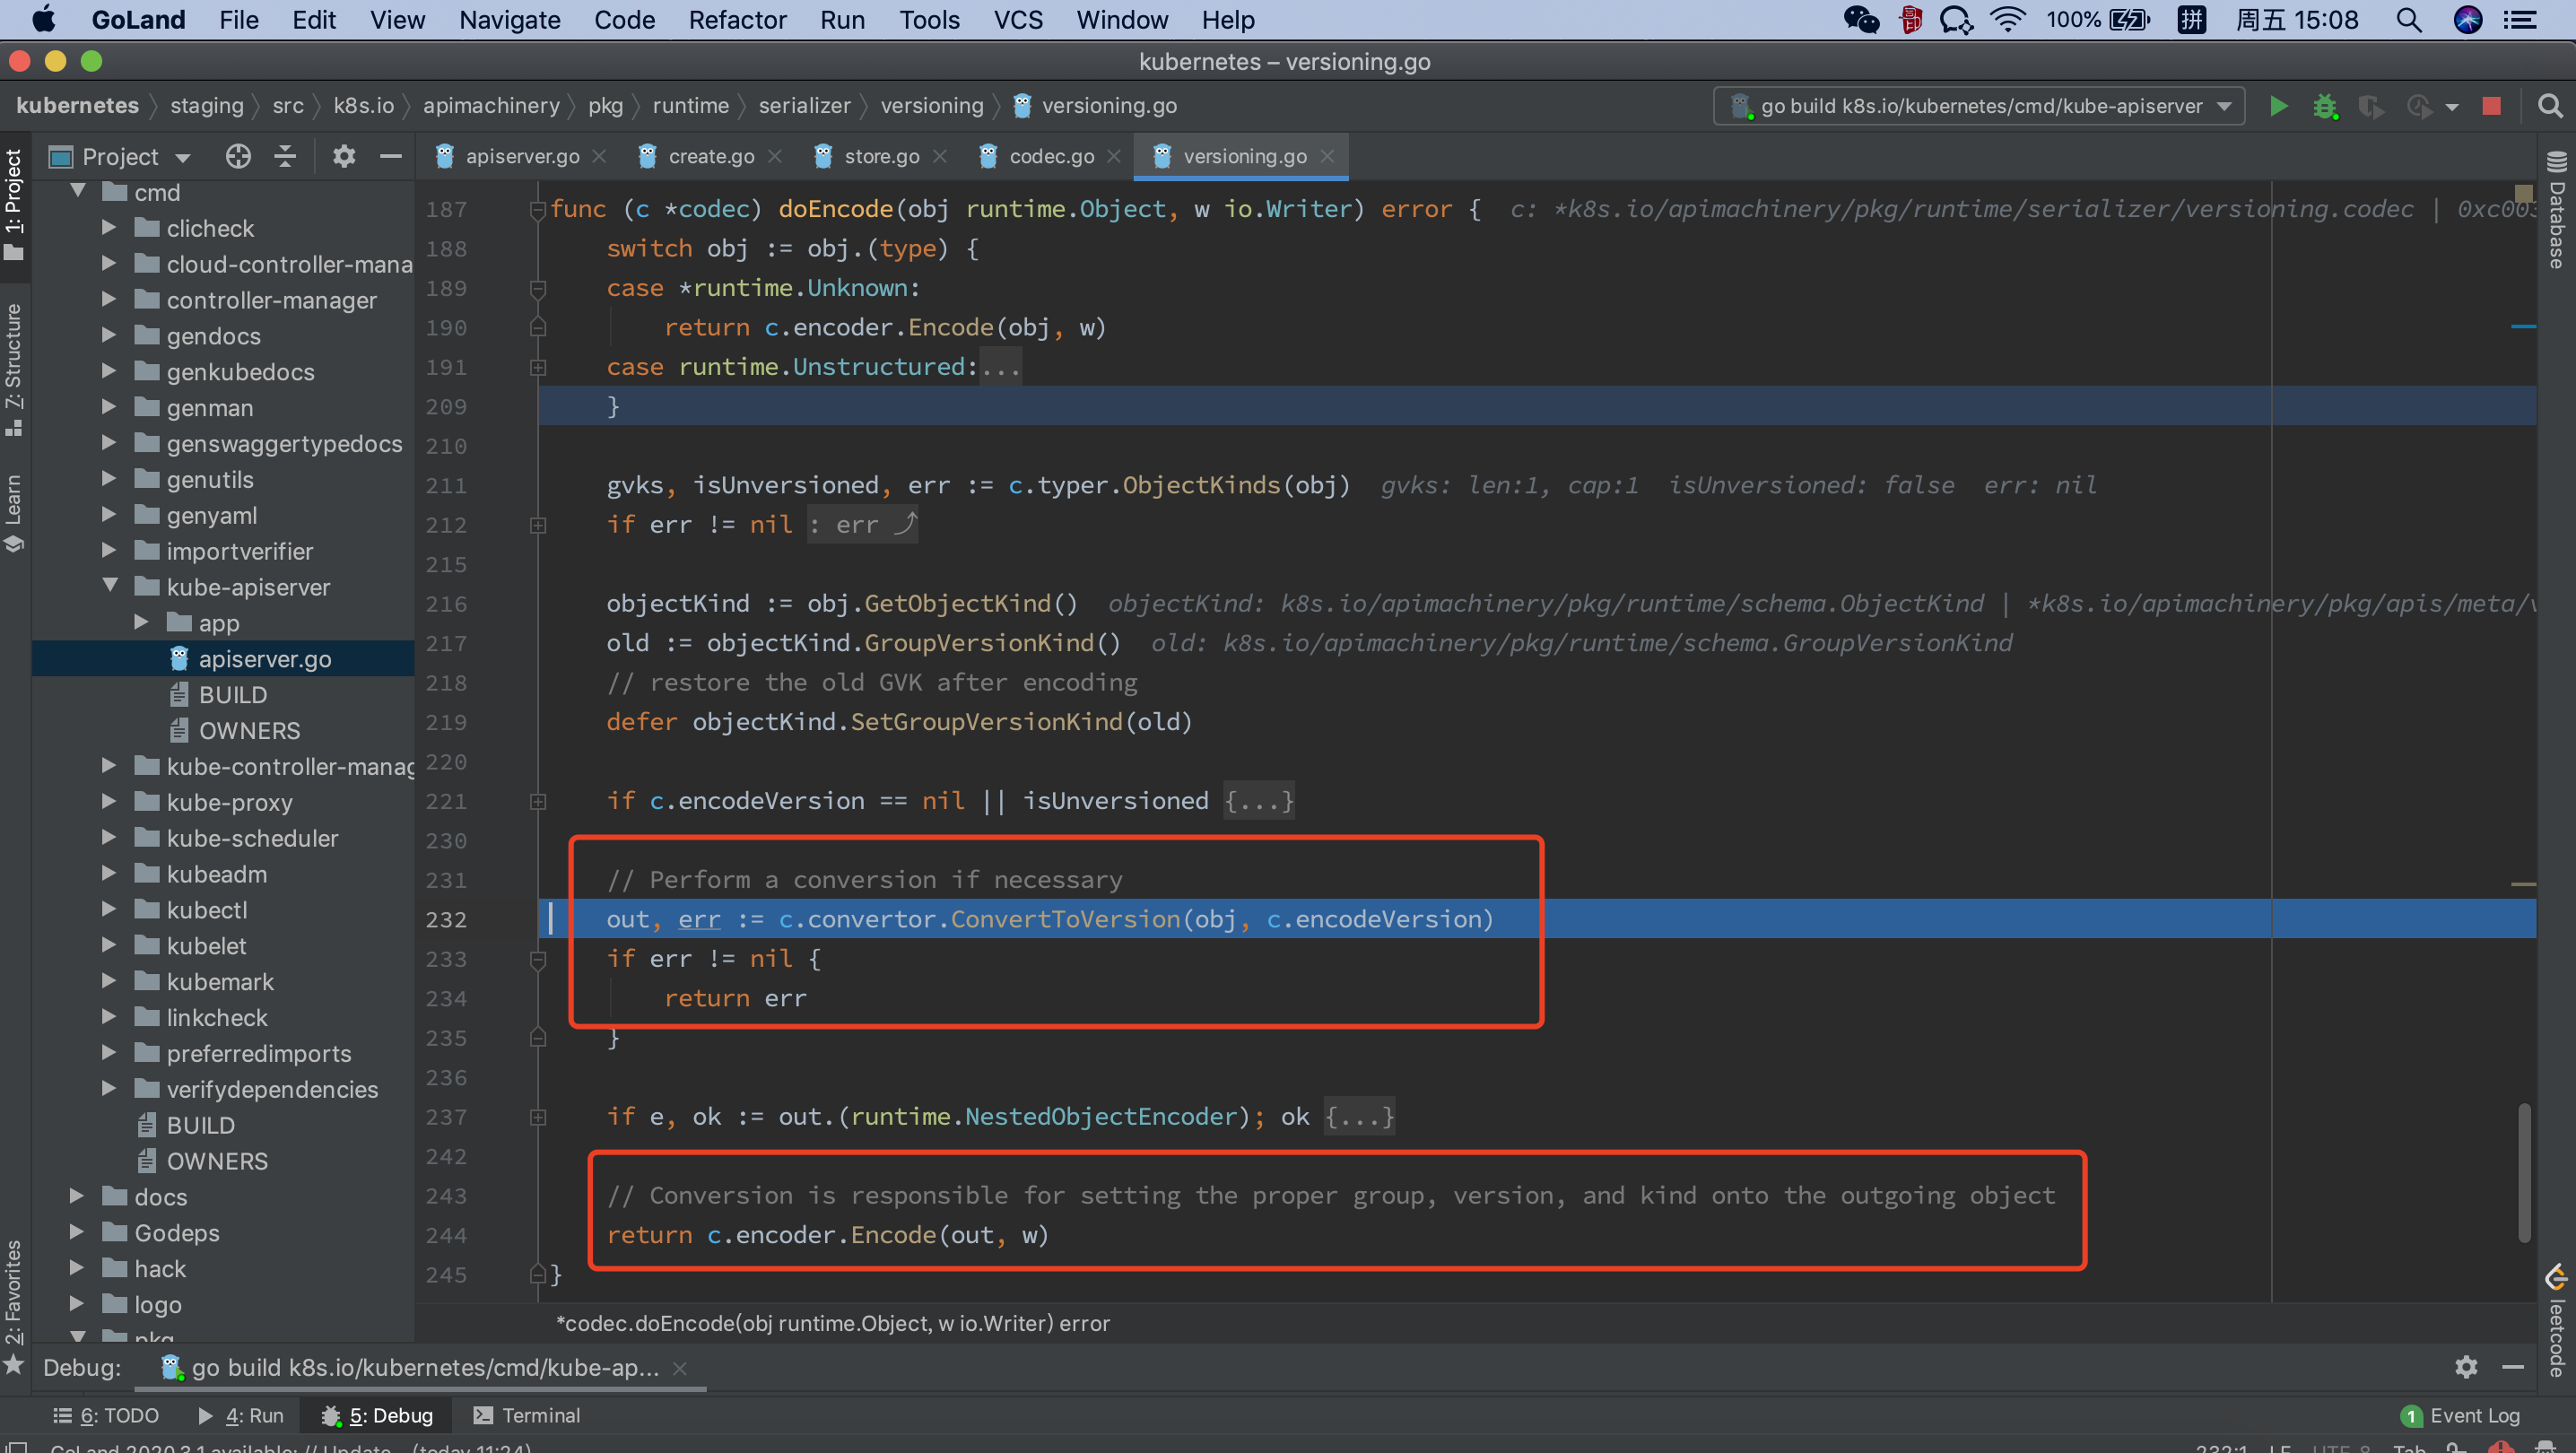
Task: Toggle fold on line 237 NestedObjectEncoder block
Action: pyautogui.click(x=538, y=1117)
